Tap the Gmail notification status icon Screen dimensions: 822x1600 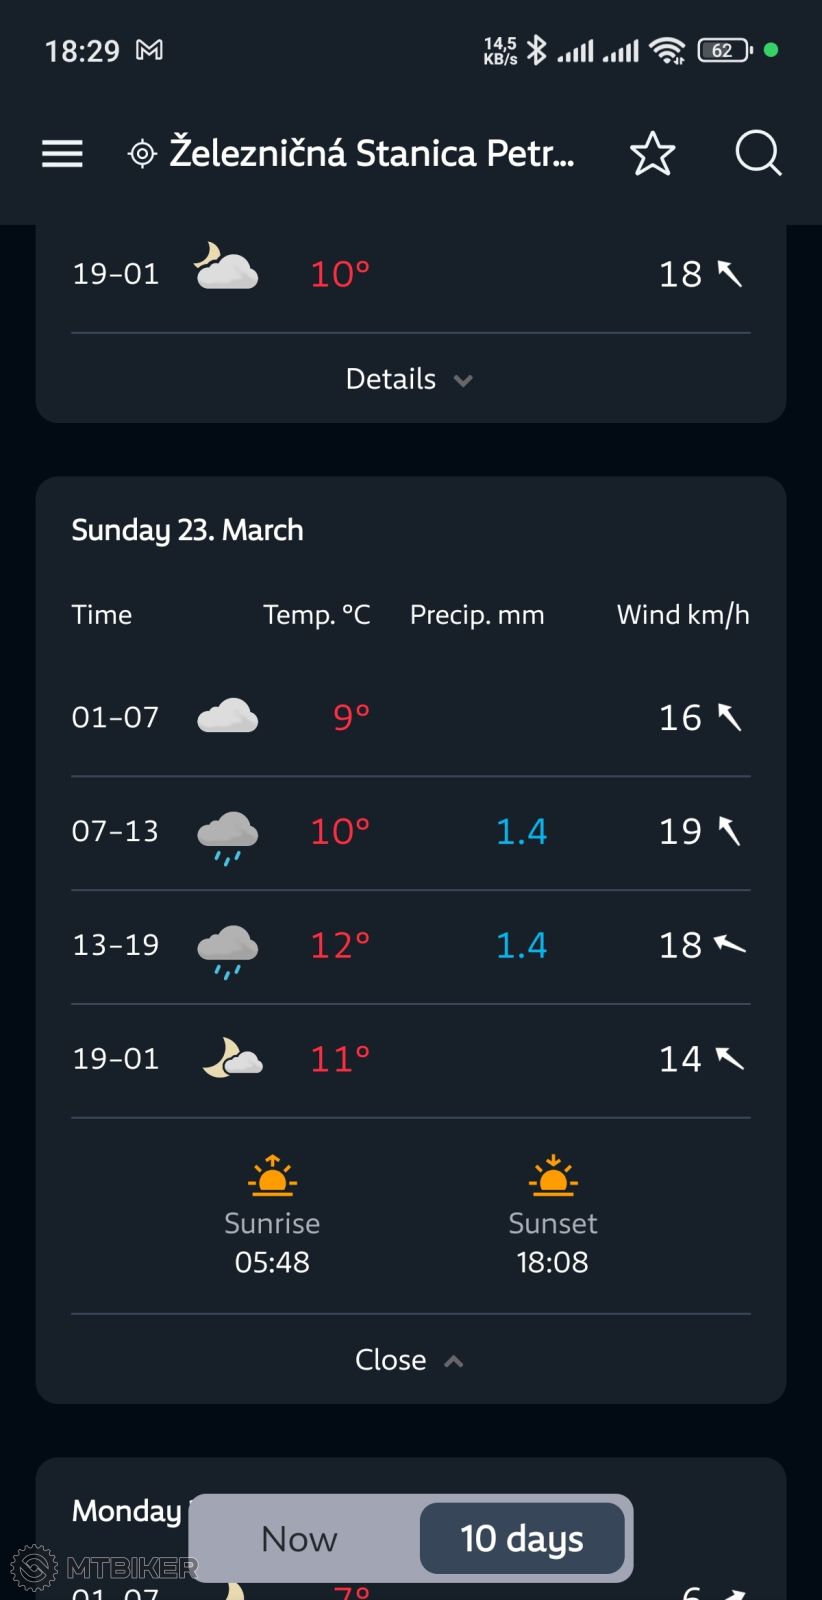point(149,50)
